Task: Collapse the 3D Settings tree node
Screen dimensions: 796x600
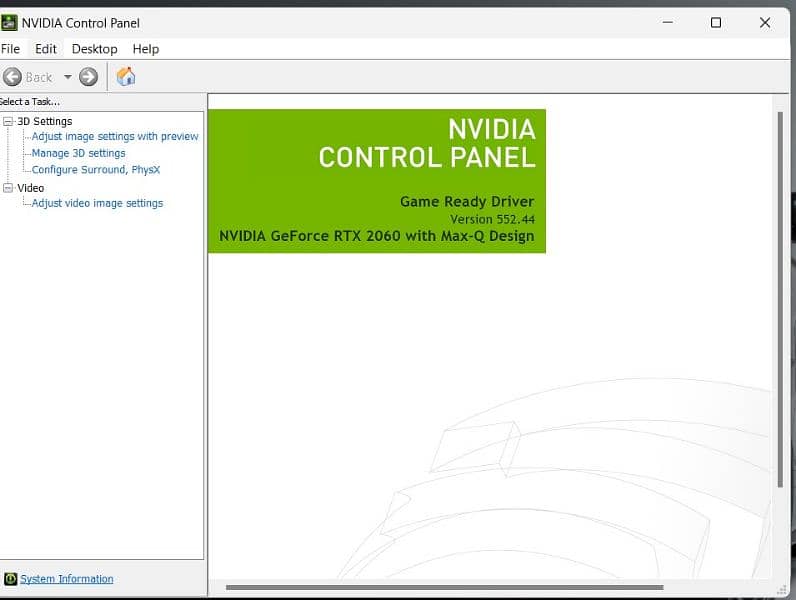Action: pos(8,121)
